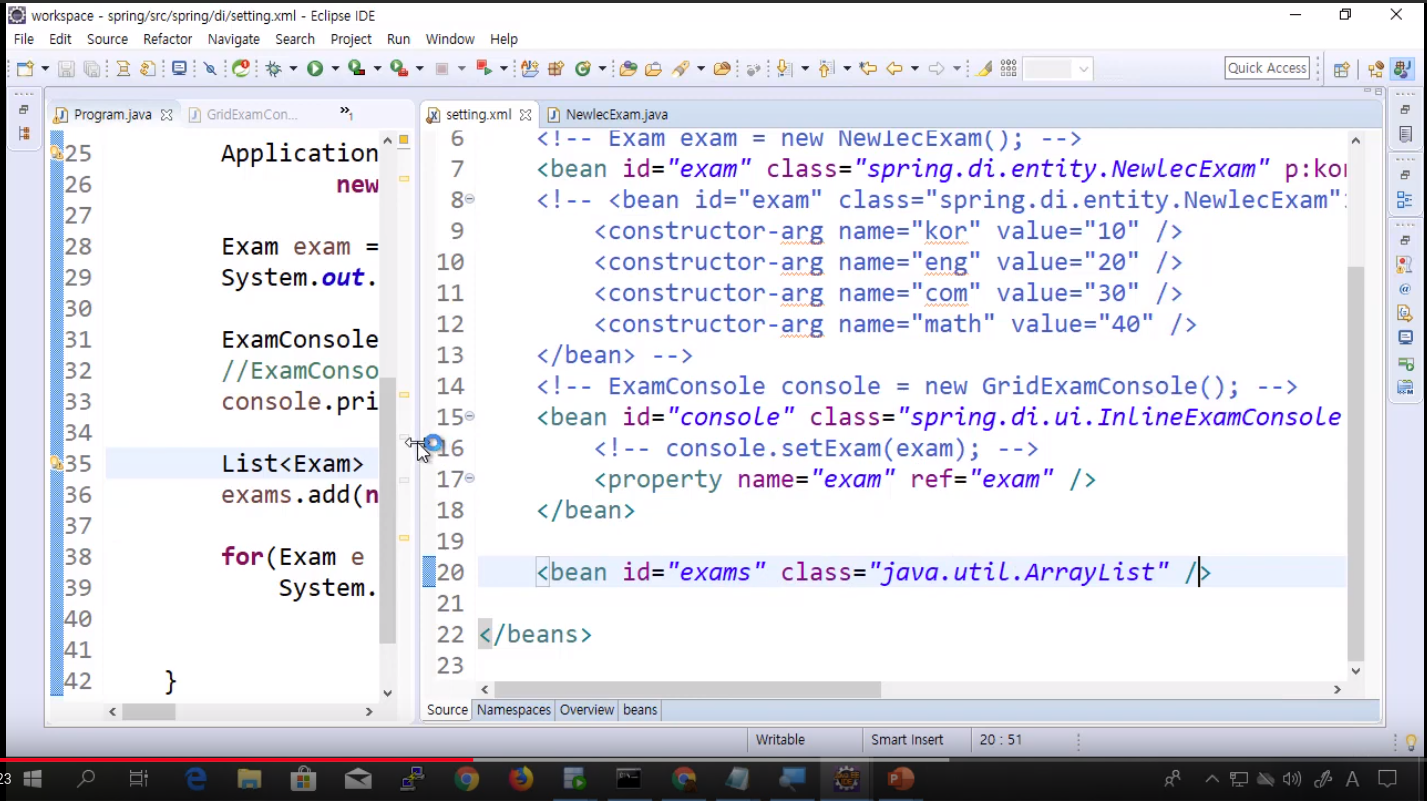This screenshot has width=1427, height=804.
Task: Click the Next Annotation icon
Action: pos(784,69)
